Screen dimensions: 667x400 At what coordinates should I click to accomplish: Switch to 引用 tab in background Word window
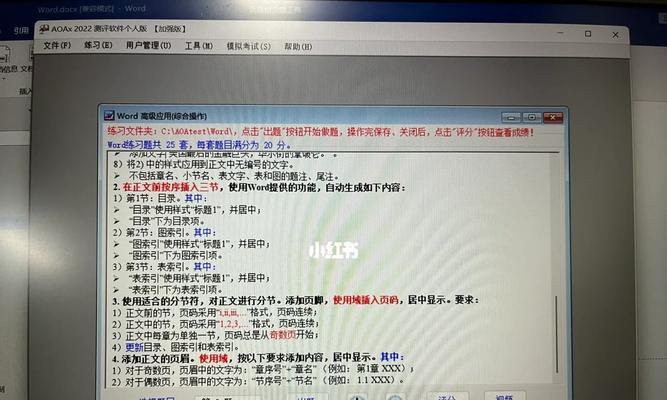point(21,30)
